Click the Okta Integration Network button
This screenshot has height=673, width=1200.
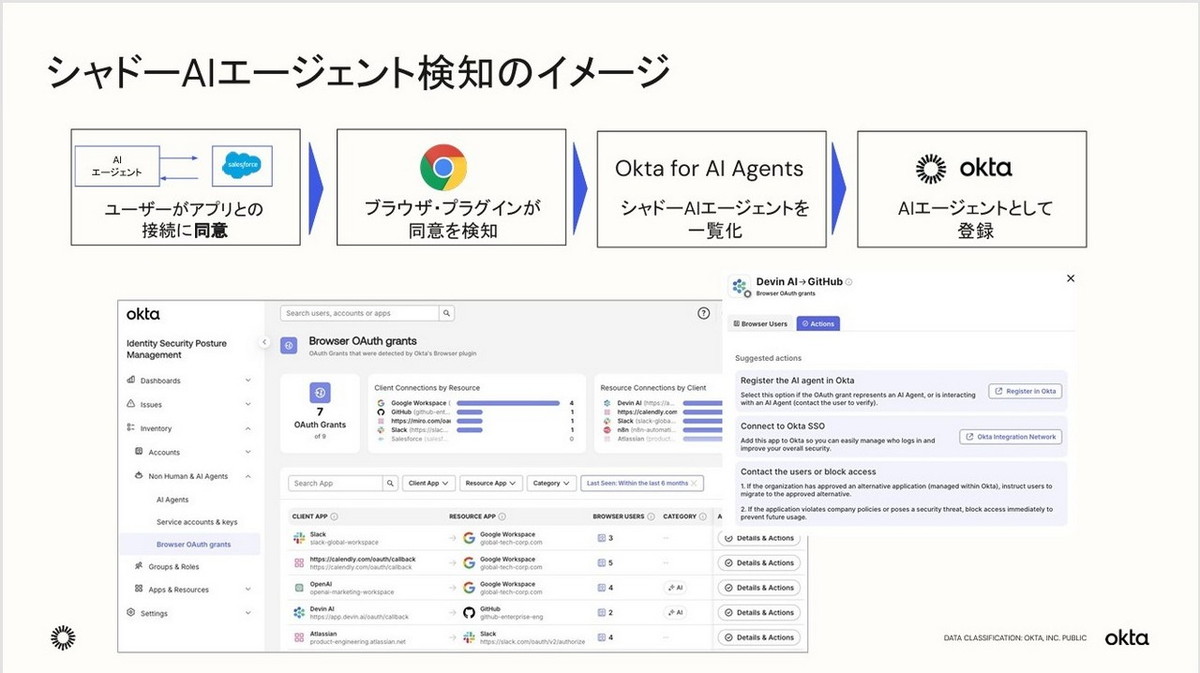(x=1010, y=436)
